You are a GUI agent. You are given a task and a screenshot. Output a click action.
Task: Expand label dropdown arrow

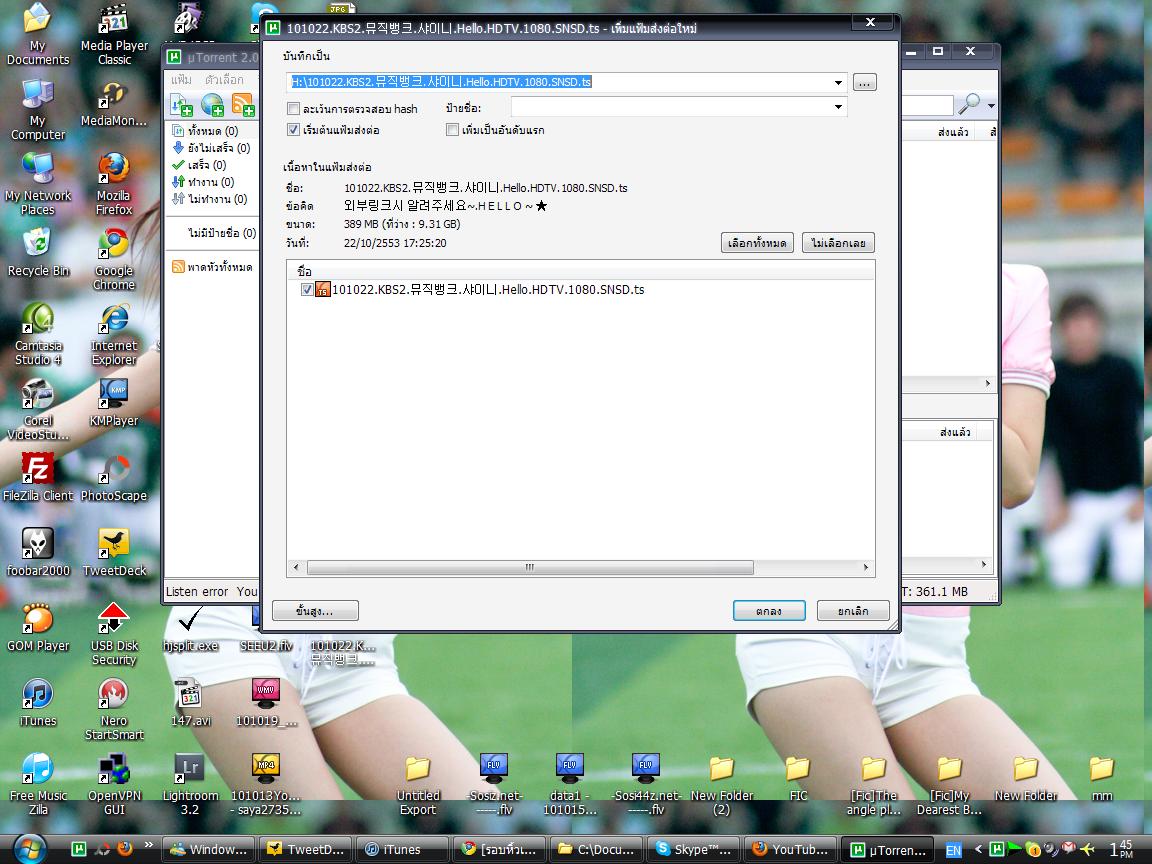tap(838, 107)
